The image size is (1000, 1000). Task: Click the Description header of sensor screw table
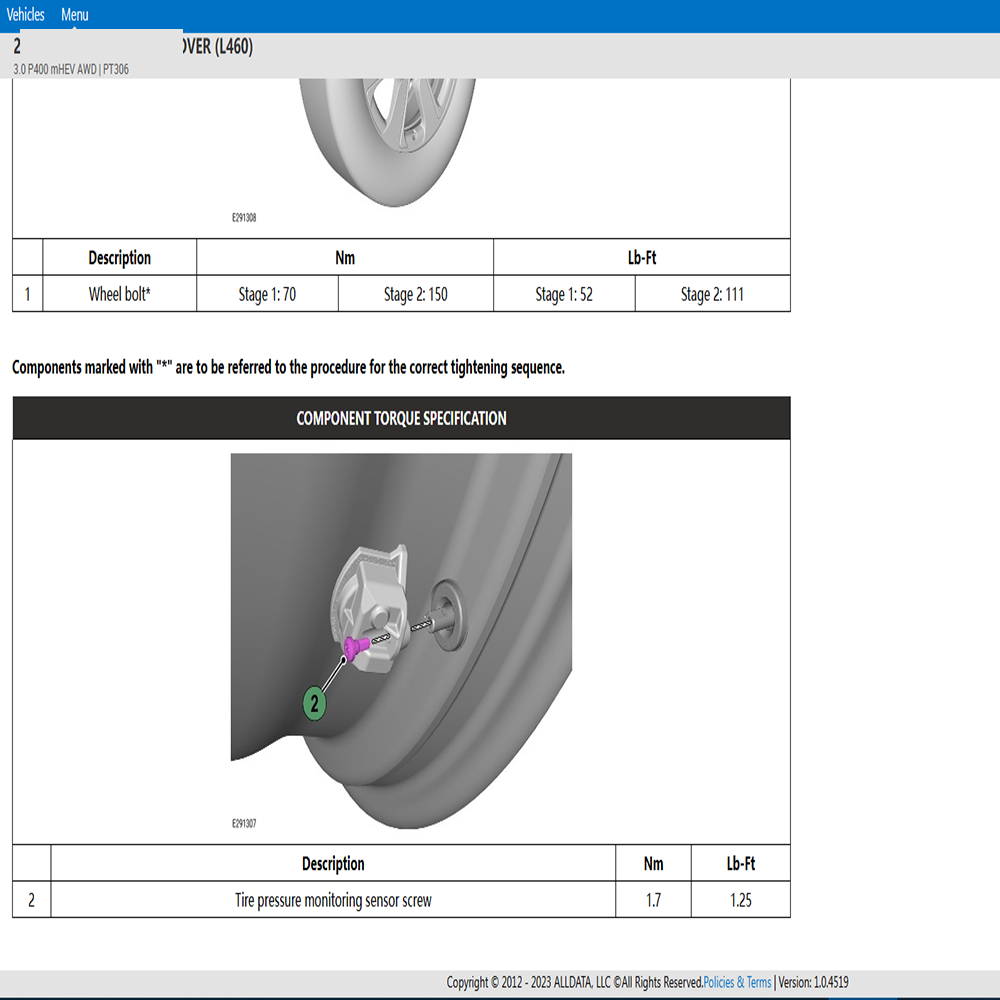click(x=333, y=864)
